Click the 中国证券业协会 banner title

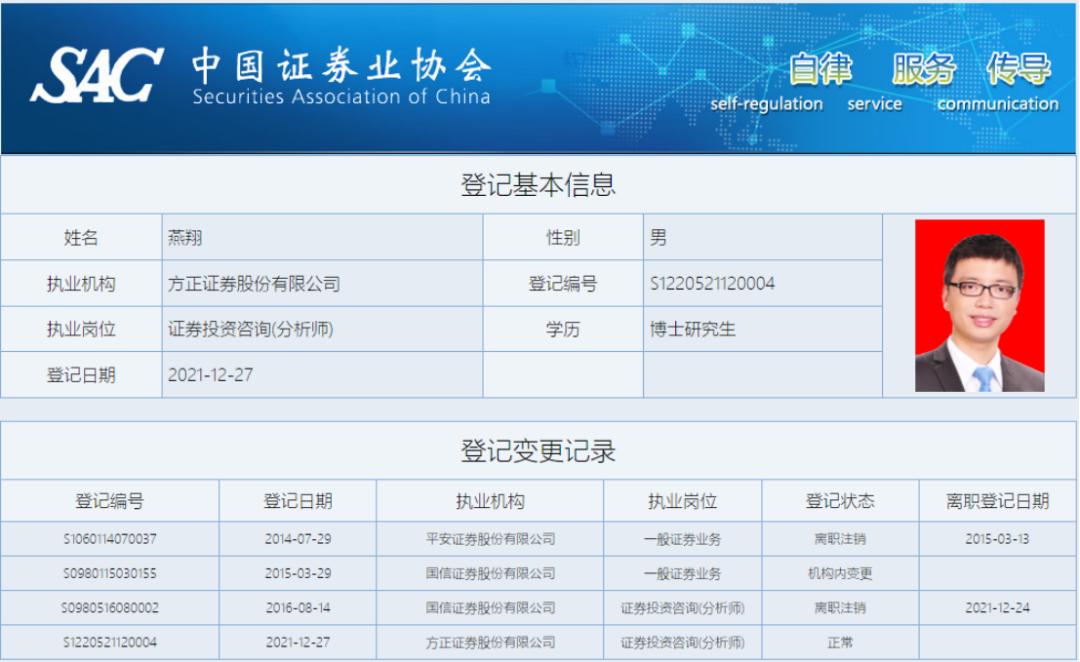(x=342, y=65)
